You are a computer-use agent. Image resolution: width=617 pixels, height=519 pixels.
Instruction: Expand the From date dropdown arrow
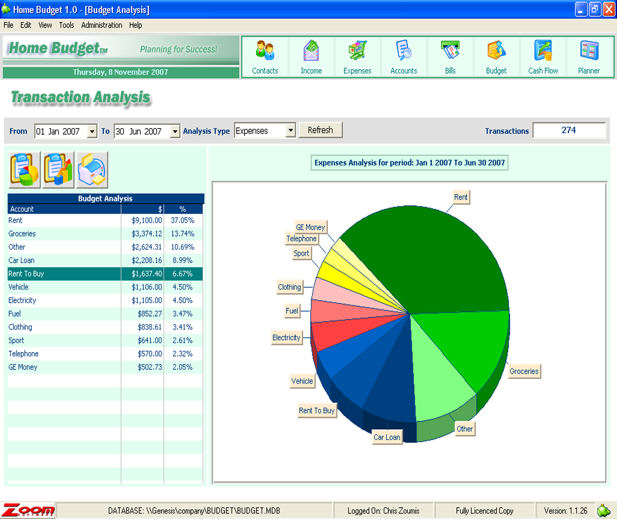point(92,131)
